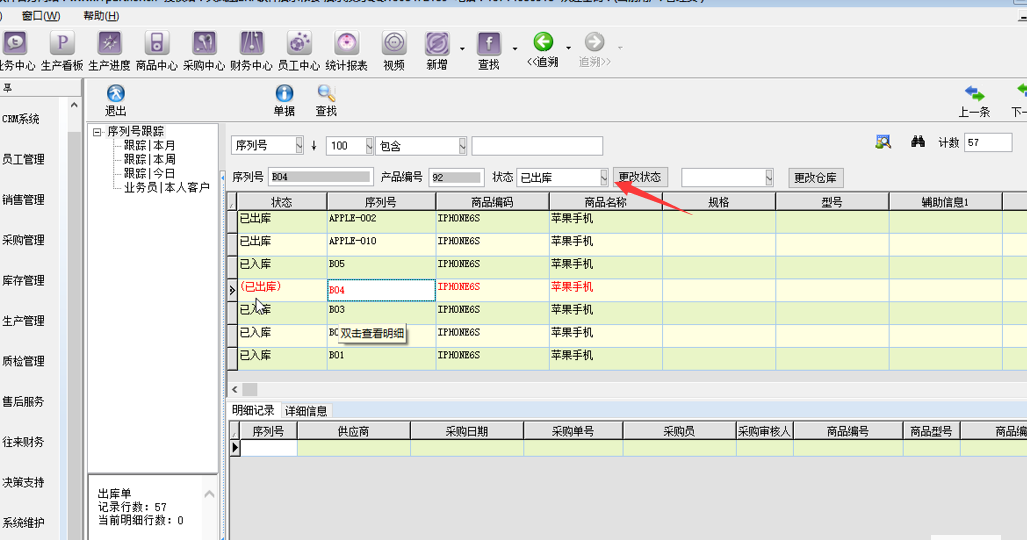Image resolution: width=1027 pixels, height=540 pixels.
Task: Click 状态 column header
Action: [x=282, y=202]
